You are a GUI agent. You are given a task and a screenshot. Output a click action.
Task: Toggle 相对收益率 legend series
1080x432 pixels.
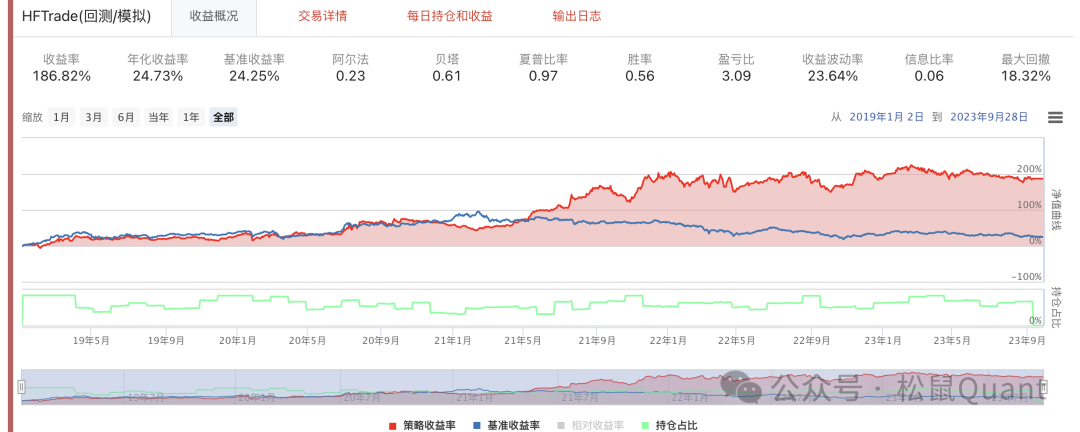click(591, 425)
